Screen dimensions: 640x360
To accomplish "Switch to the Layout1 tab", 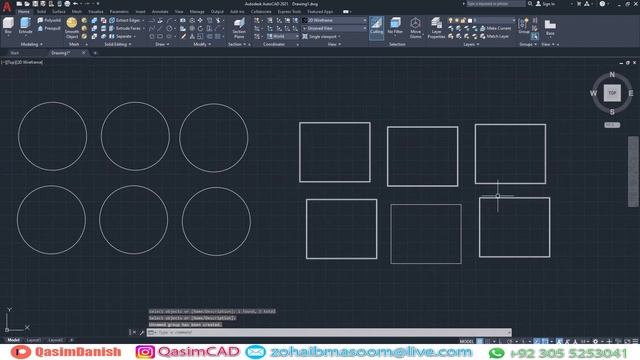I will coord(33,340).
